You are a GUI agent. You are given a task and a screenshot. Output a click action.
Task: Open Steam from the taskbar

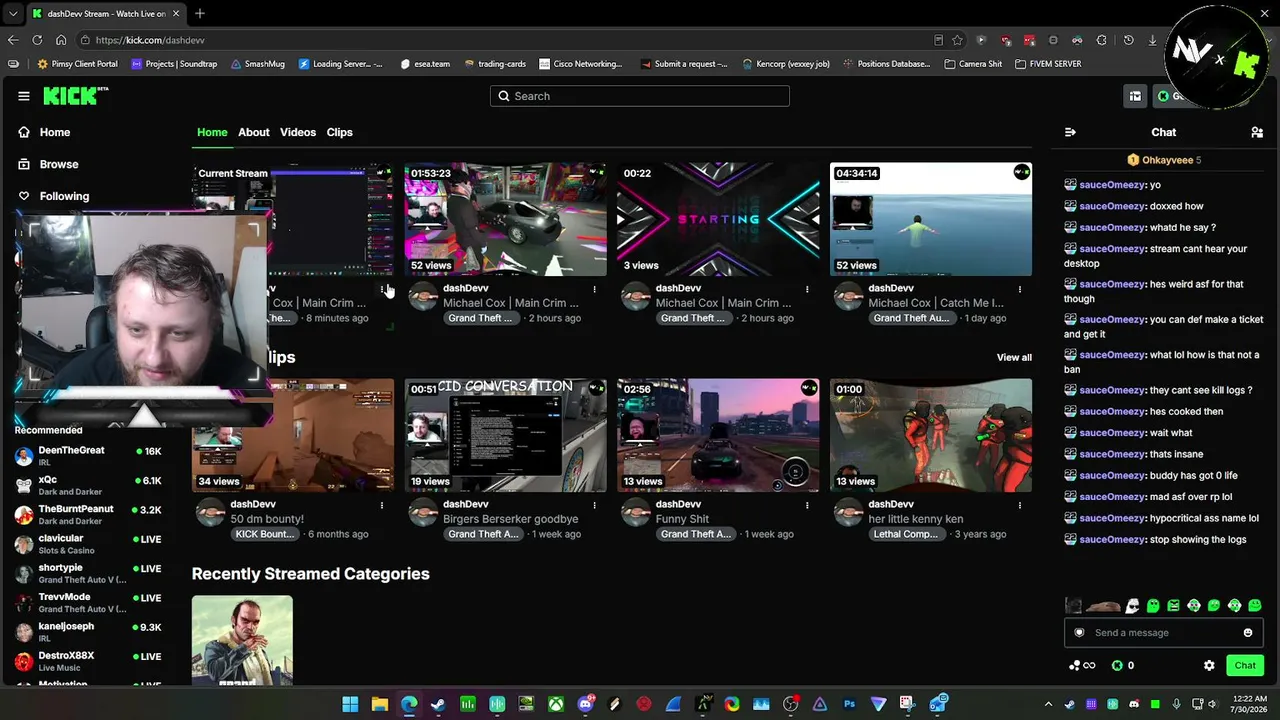(438, 704)
